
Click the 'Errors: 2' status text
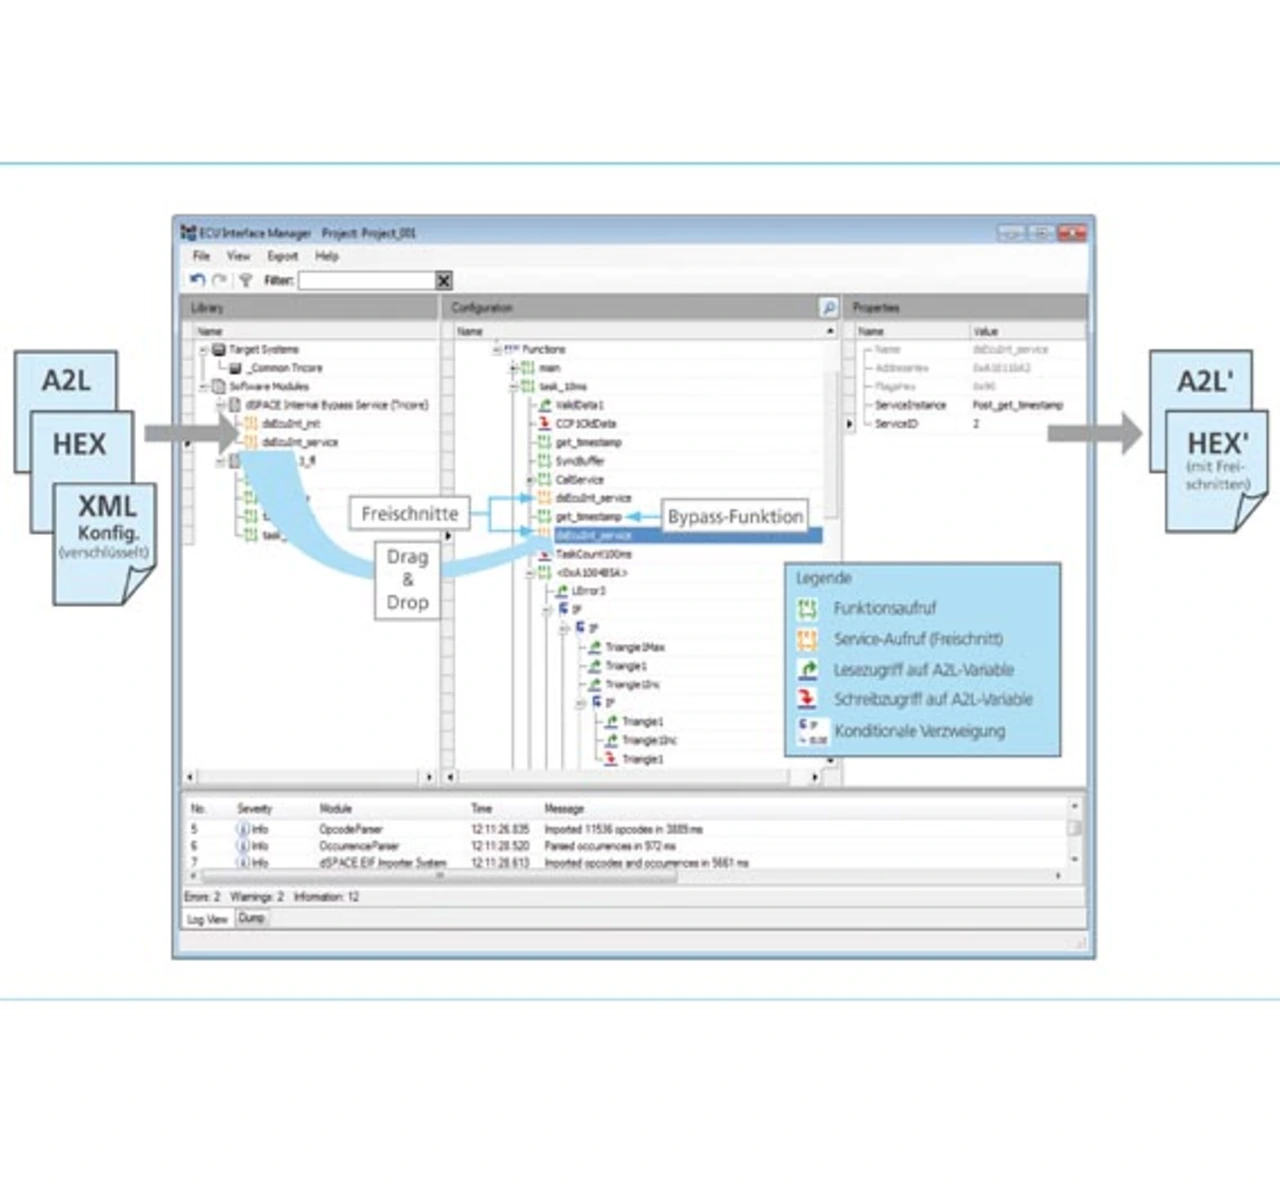pos(202,897)
